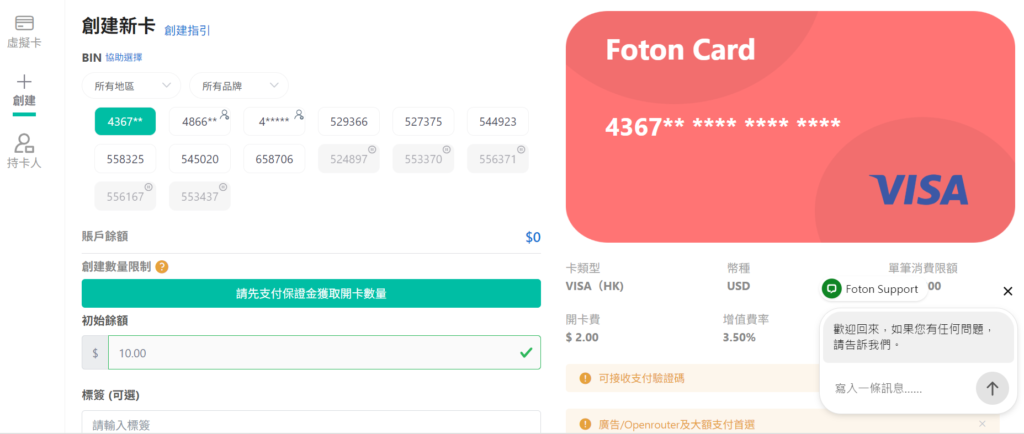
Task: Close the Foton Support chat widget
Action: pos(1008,291)
